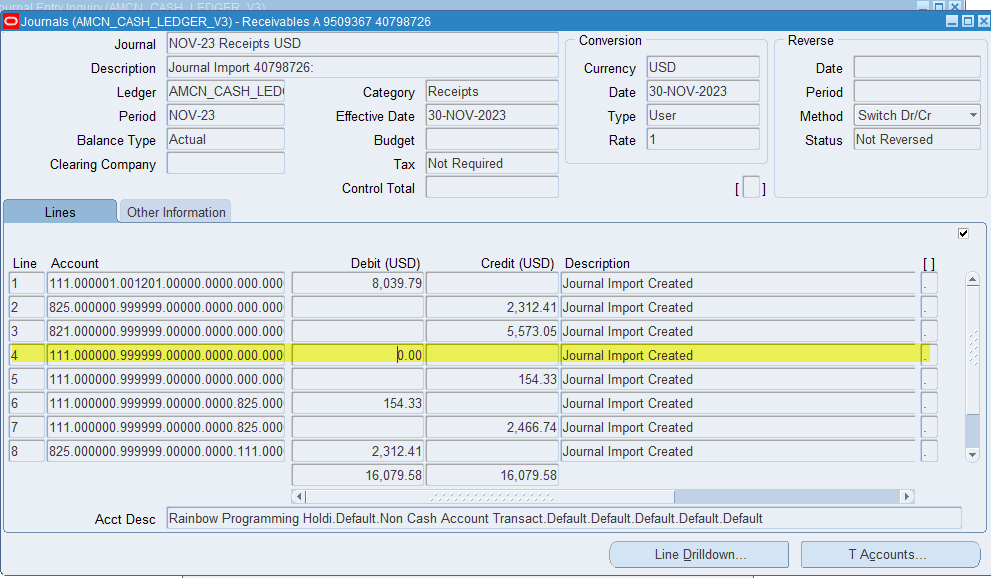Click the Line Drilldown button

(698, 554)
